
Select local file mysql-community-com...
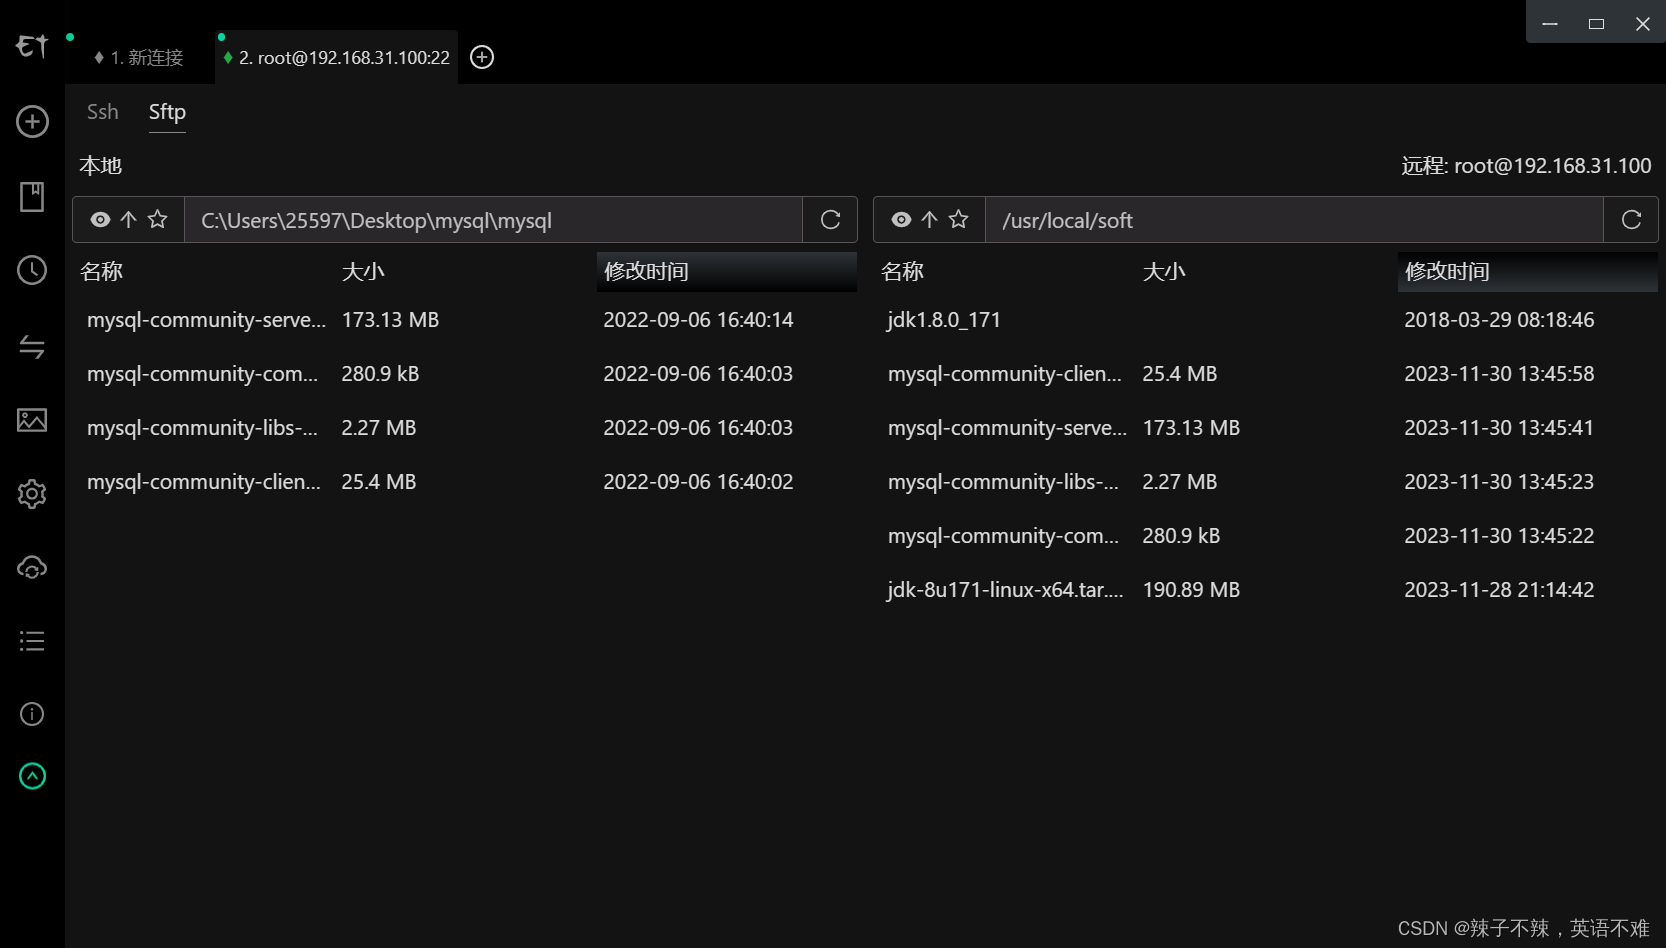click(202, 374)
